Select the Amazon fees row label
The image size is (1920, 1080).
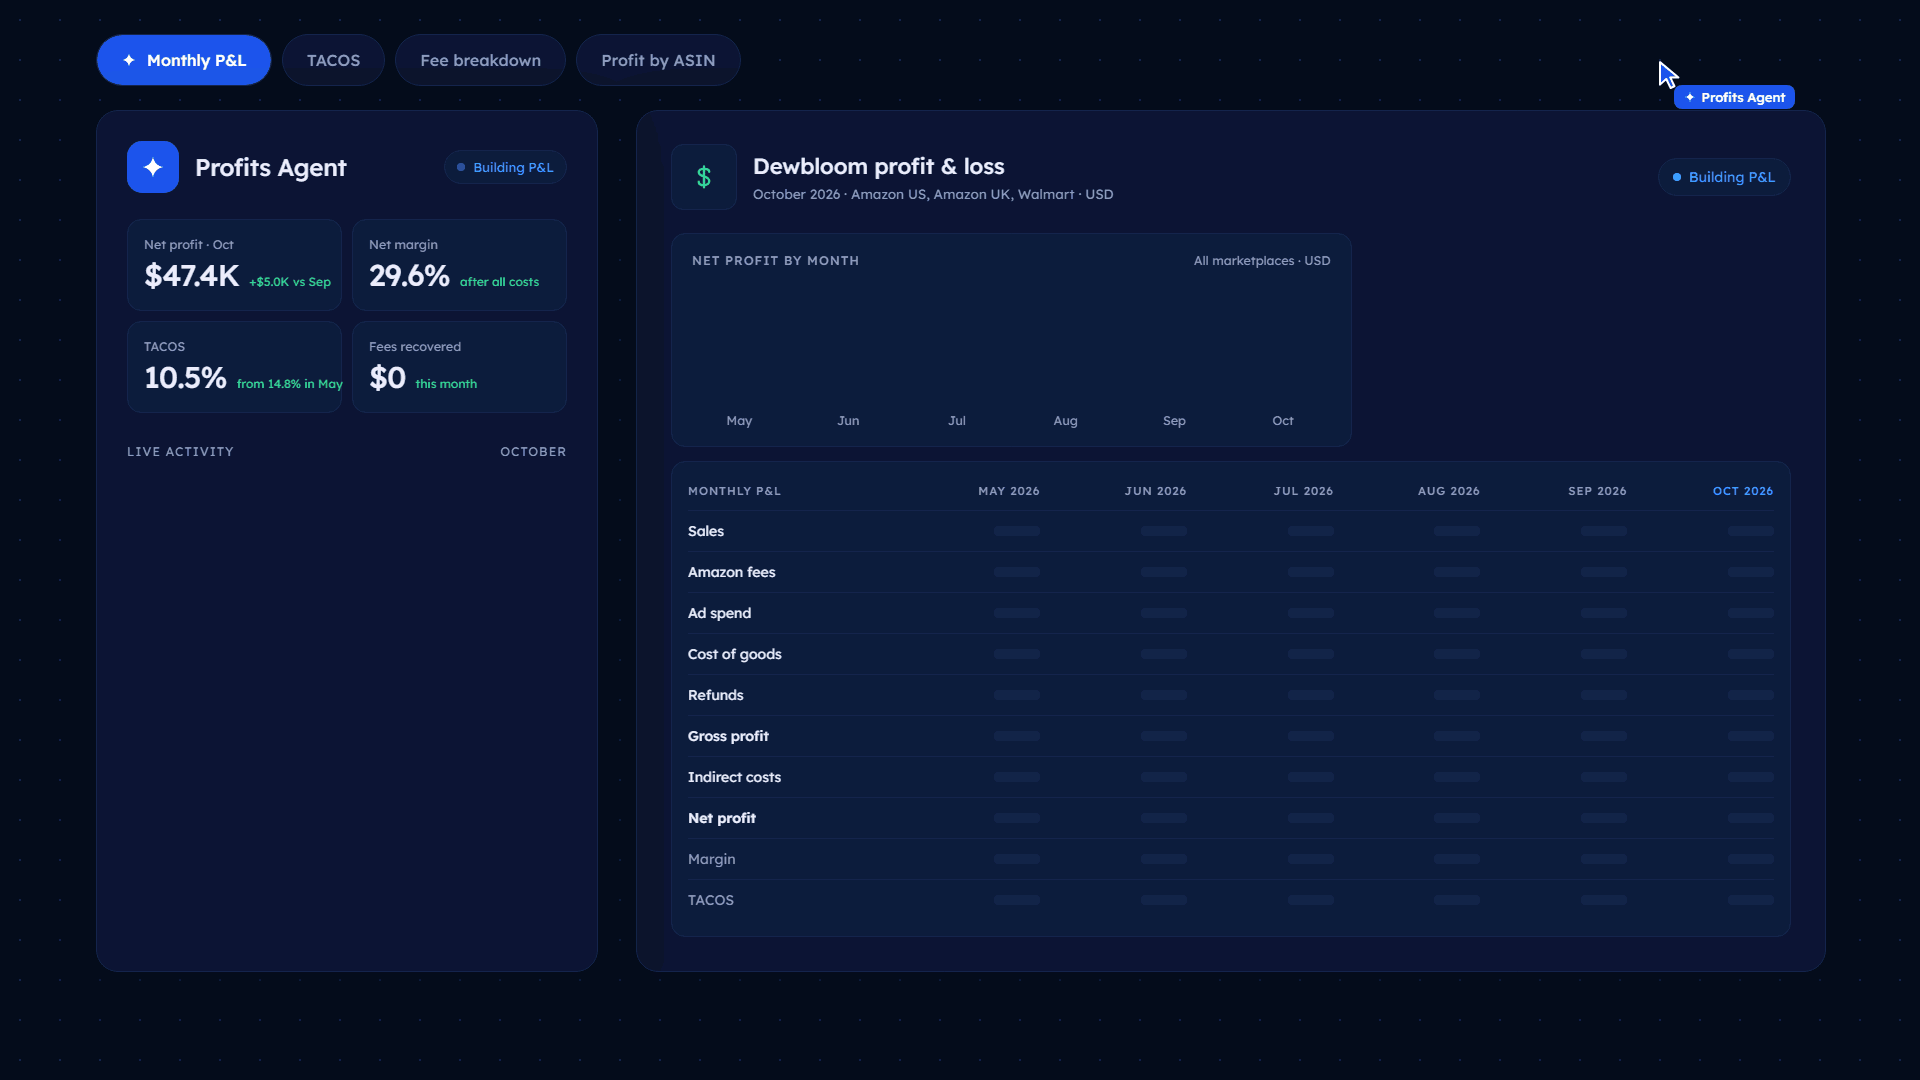(732, 572)
